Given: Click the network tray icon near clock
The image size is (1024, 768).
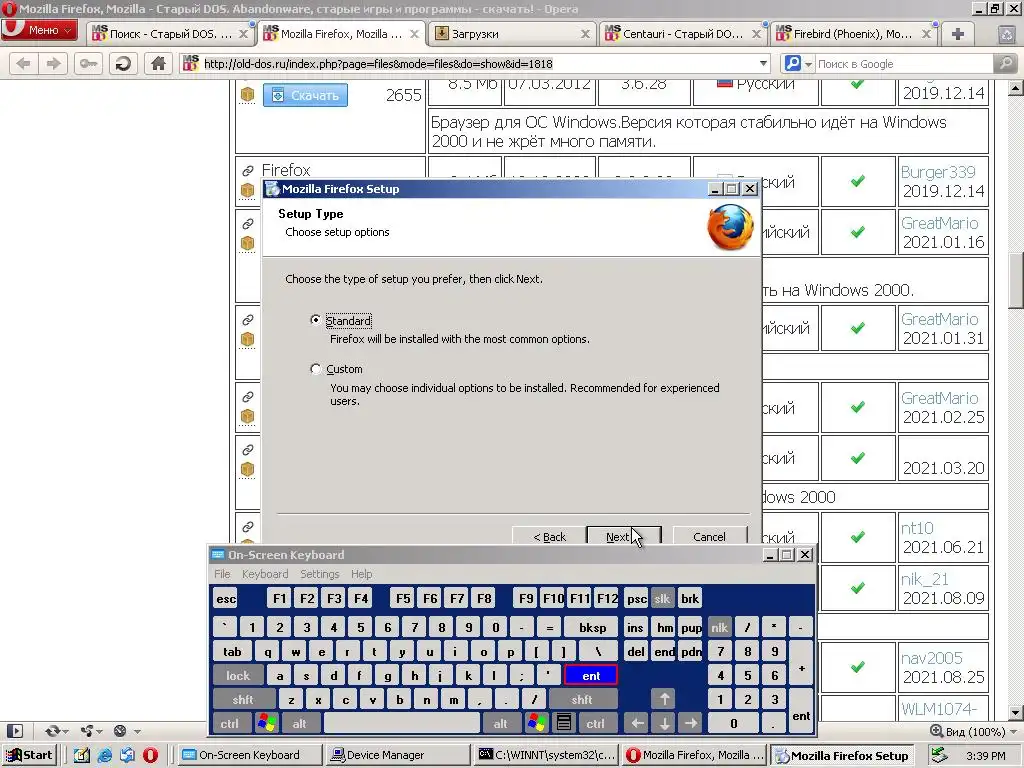Looking at the screenshot, I should tap(938, 755).
